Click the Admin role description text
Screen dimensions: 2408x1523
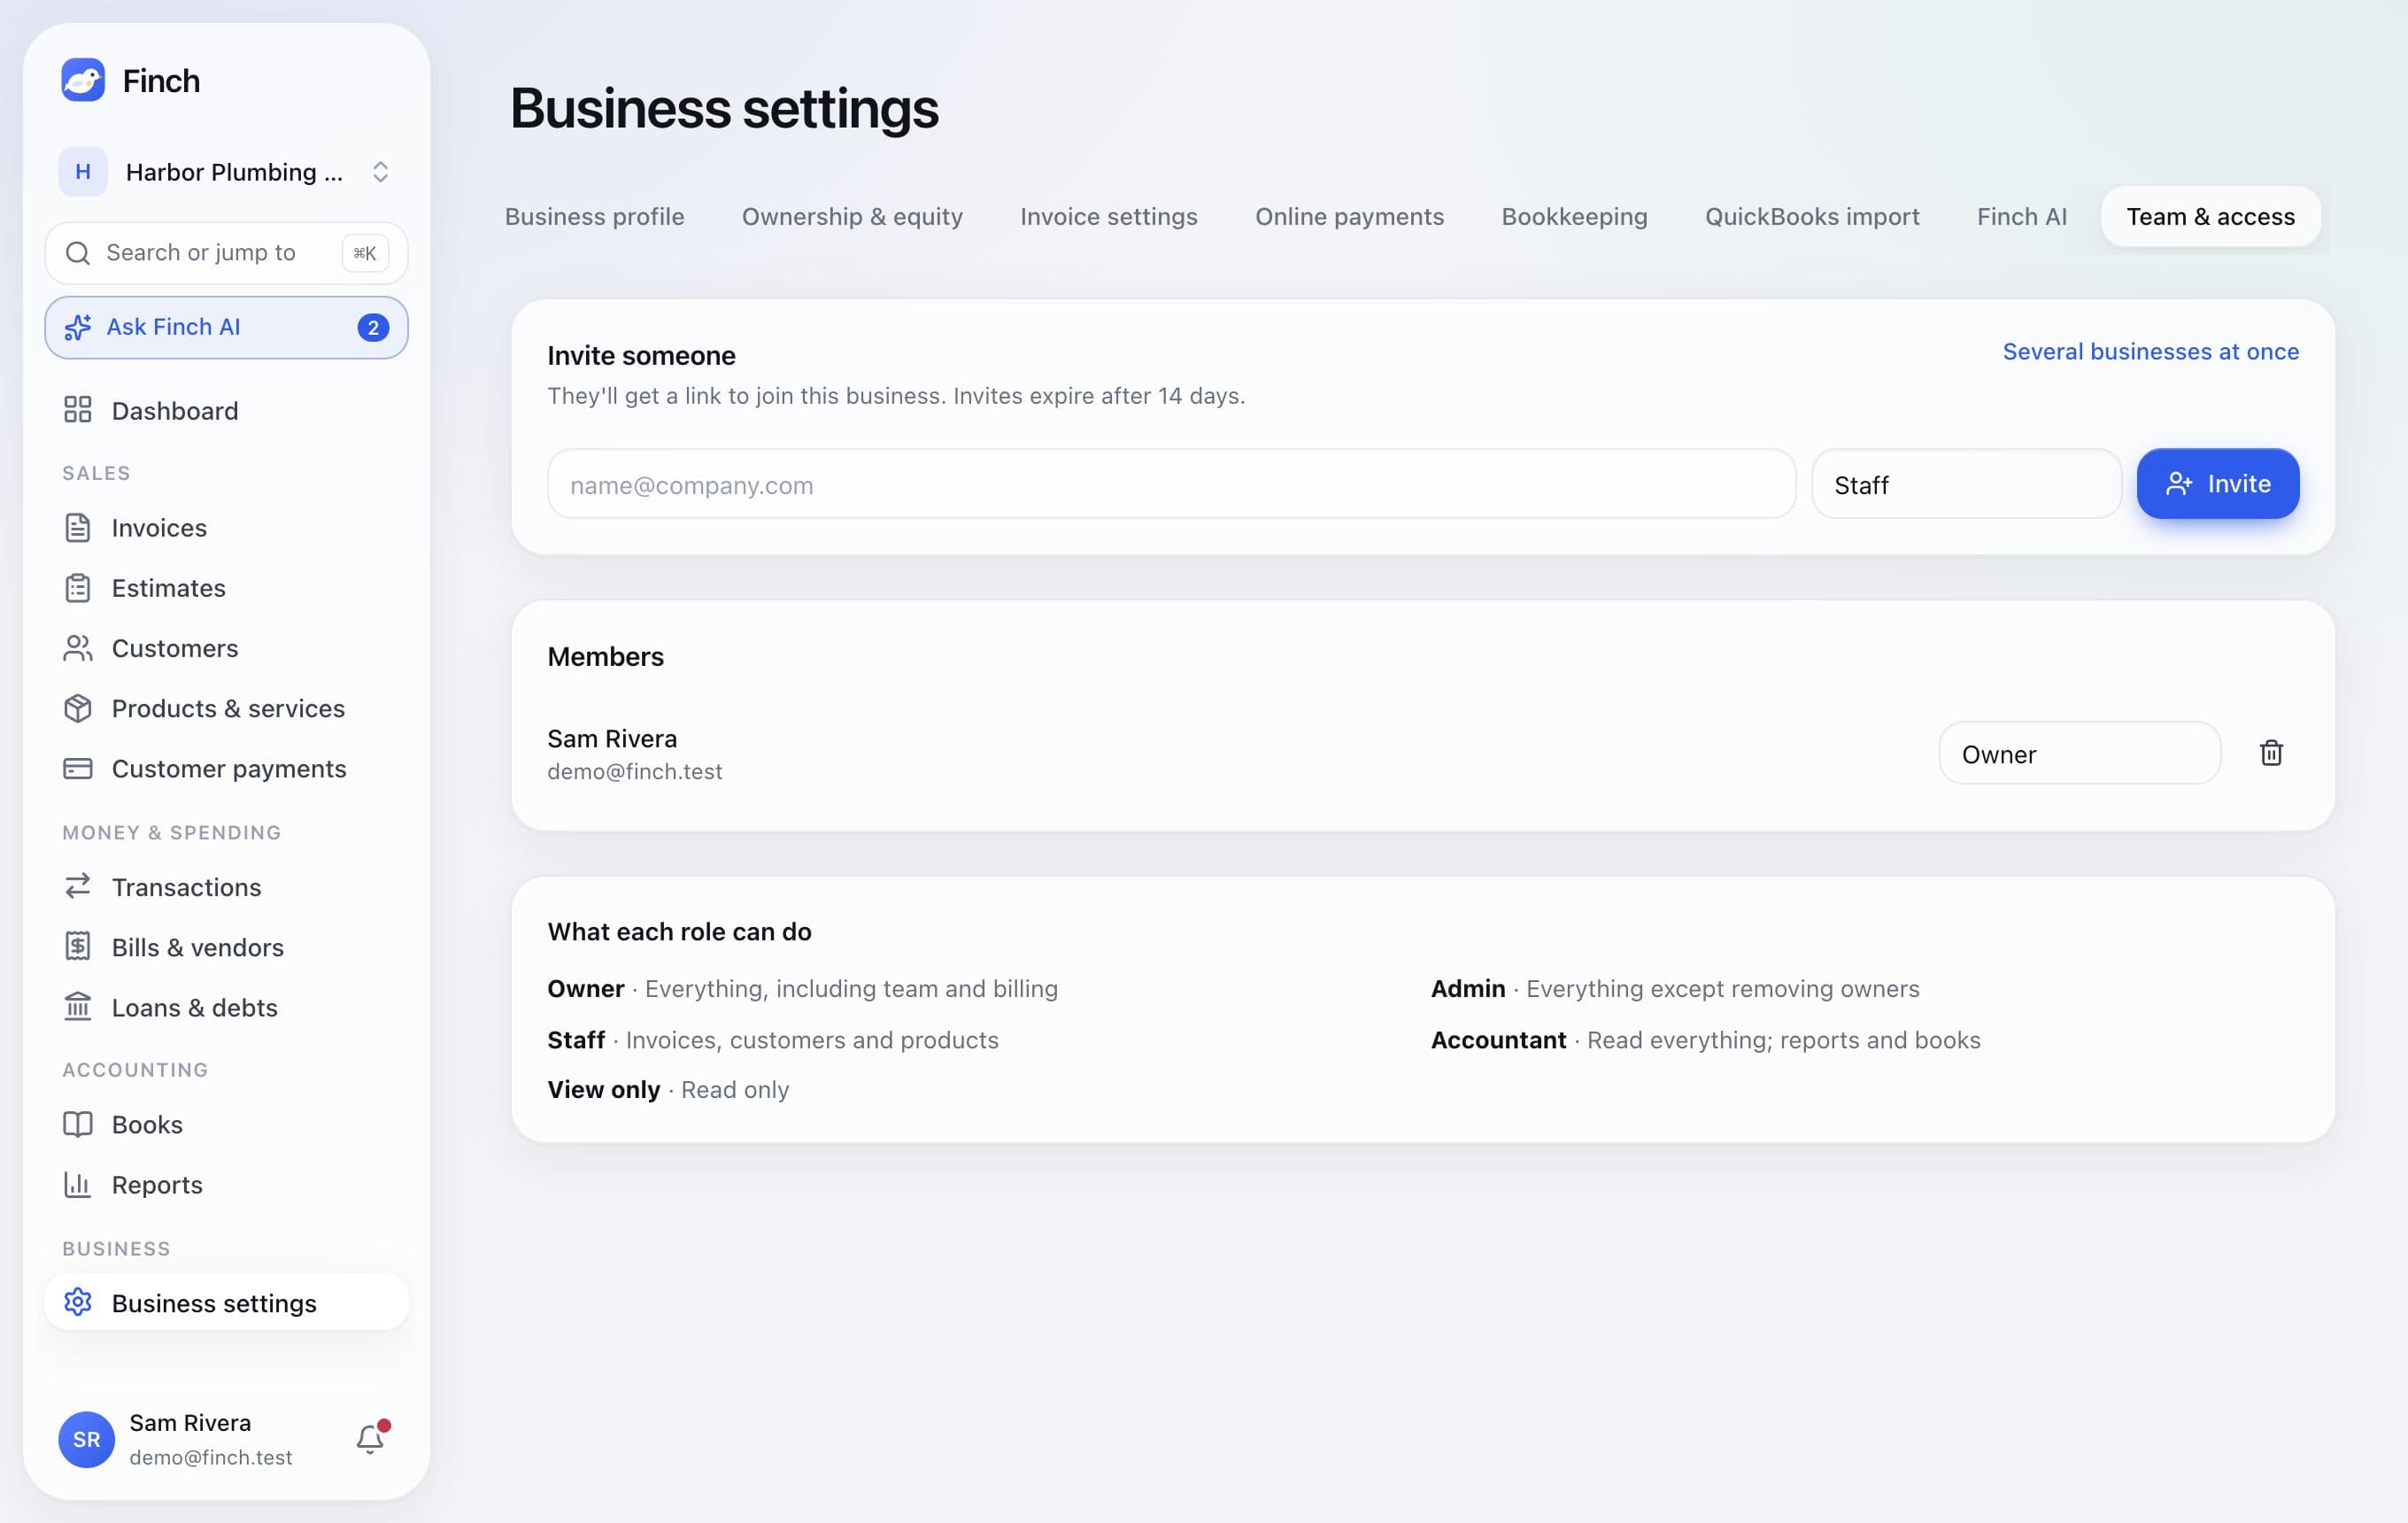(x=1675, y=988)
